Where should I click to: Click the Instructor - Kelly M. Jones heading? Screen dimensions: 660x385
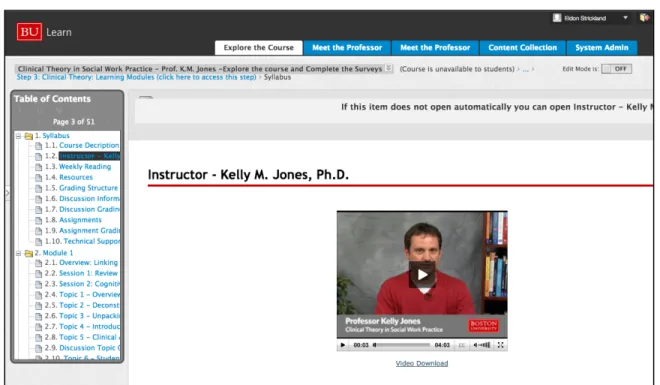click(248, 175)
